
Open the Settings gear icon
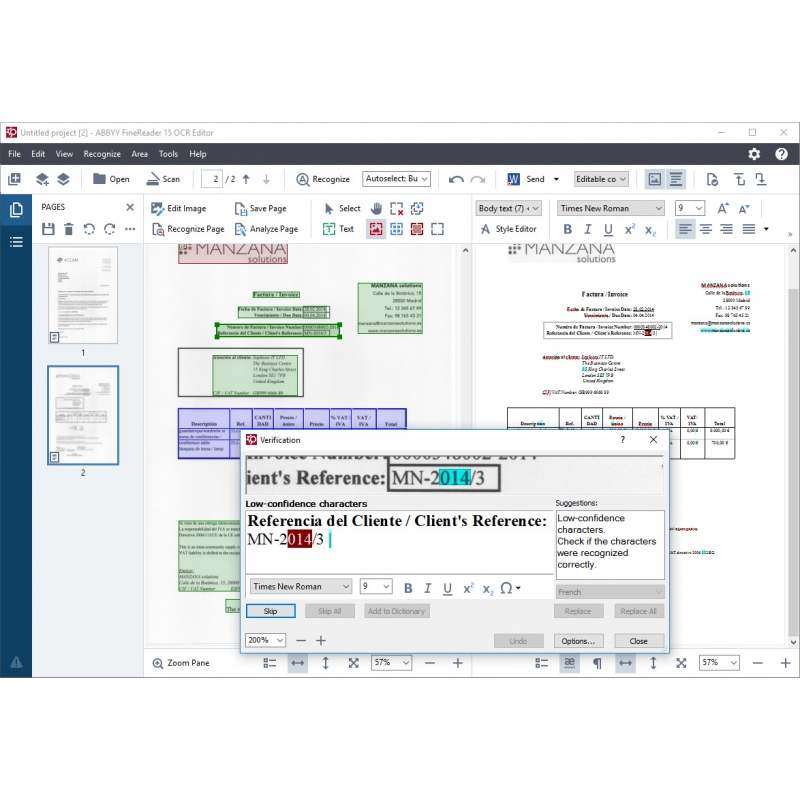coord(754,154)
